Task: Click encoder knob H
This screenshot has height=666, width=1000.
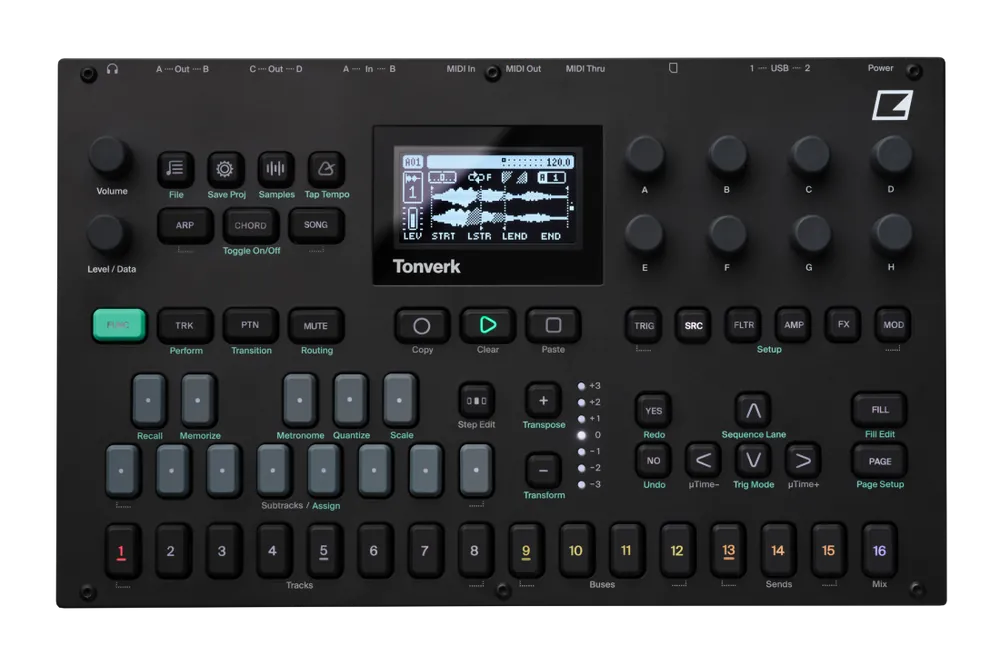Action: click(x=892, y=233)
